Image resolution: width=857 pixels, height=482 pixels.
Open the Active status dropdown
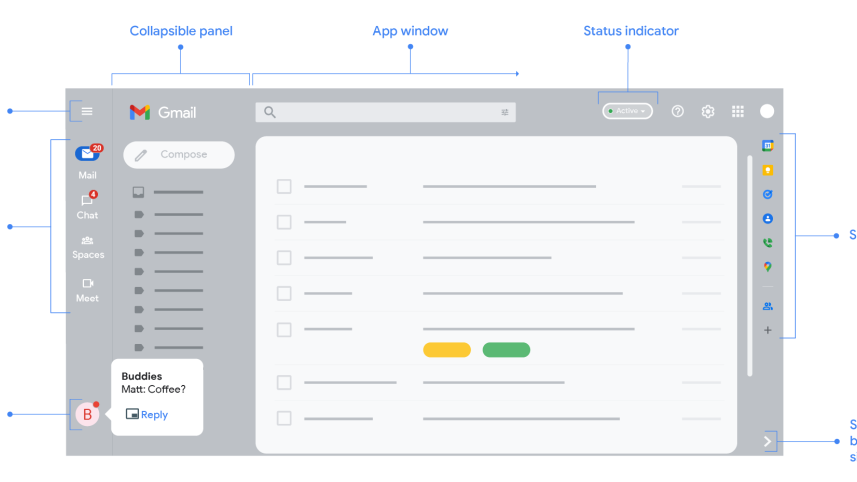[x=628, y=111]
